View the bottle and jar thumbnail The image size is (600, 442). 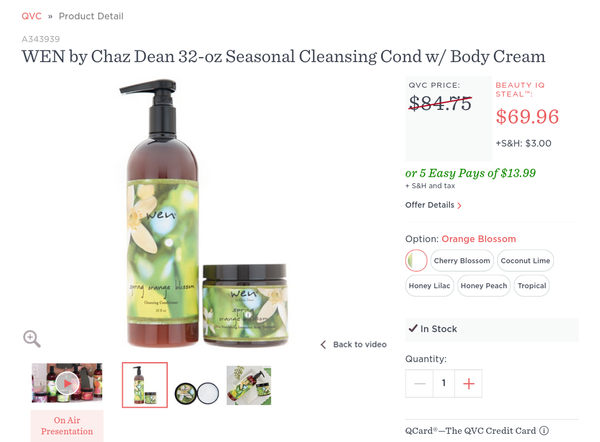click(145, 385)
